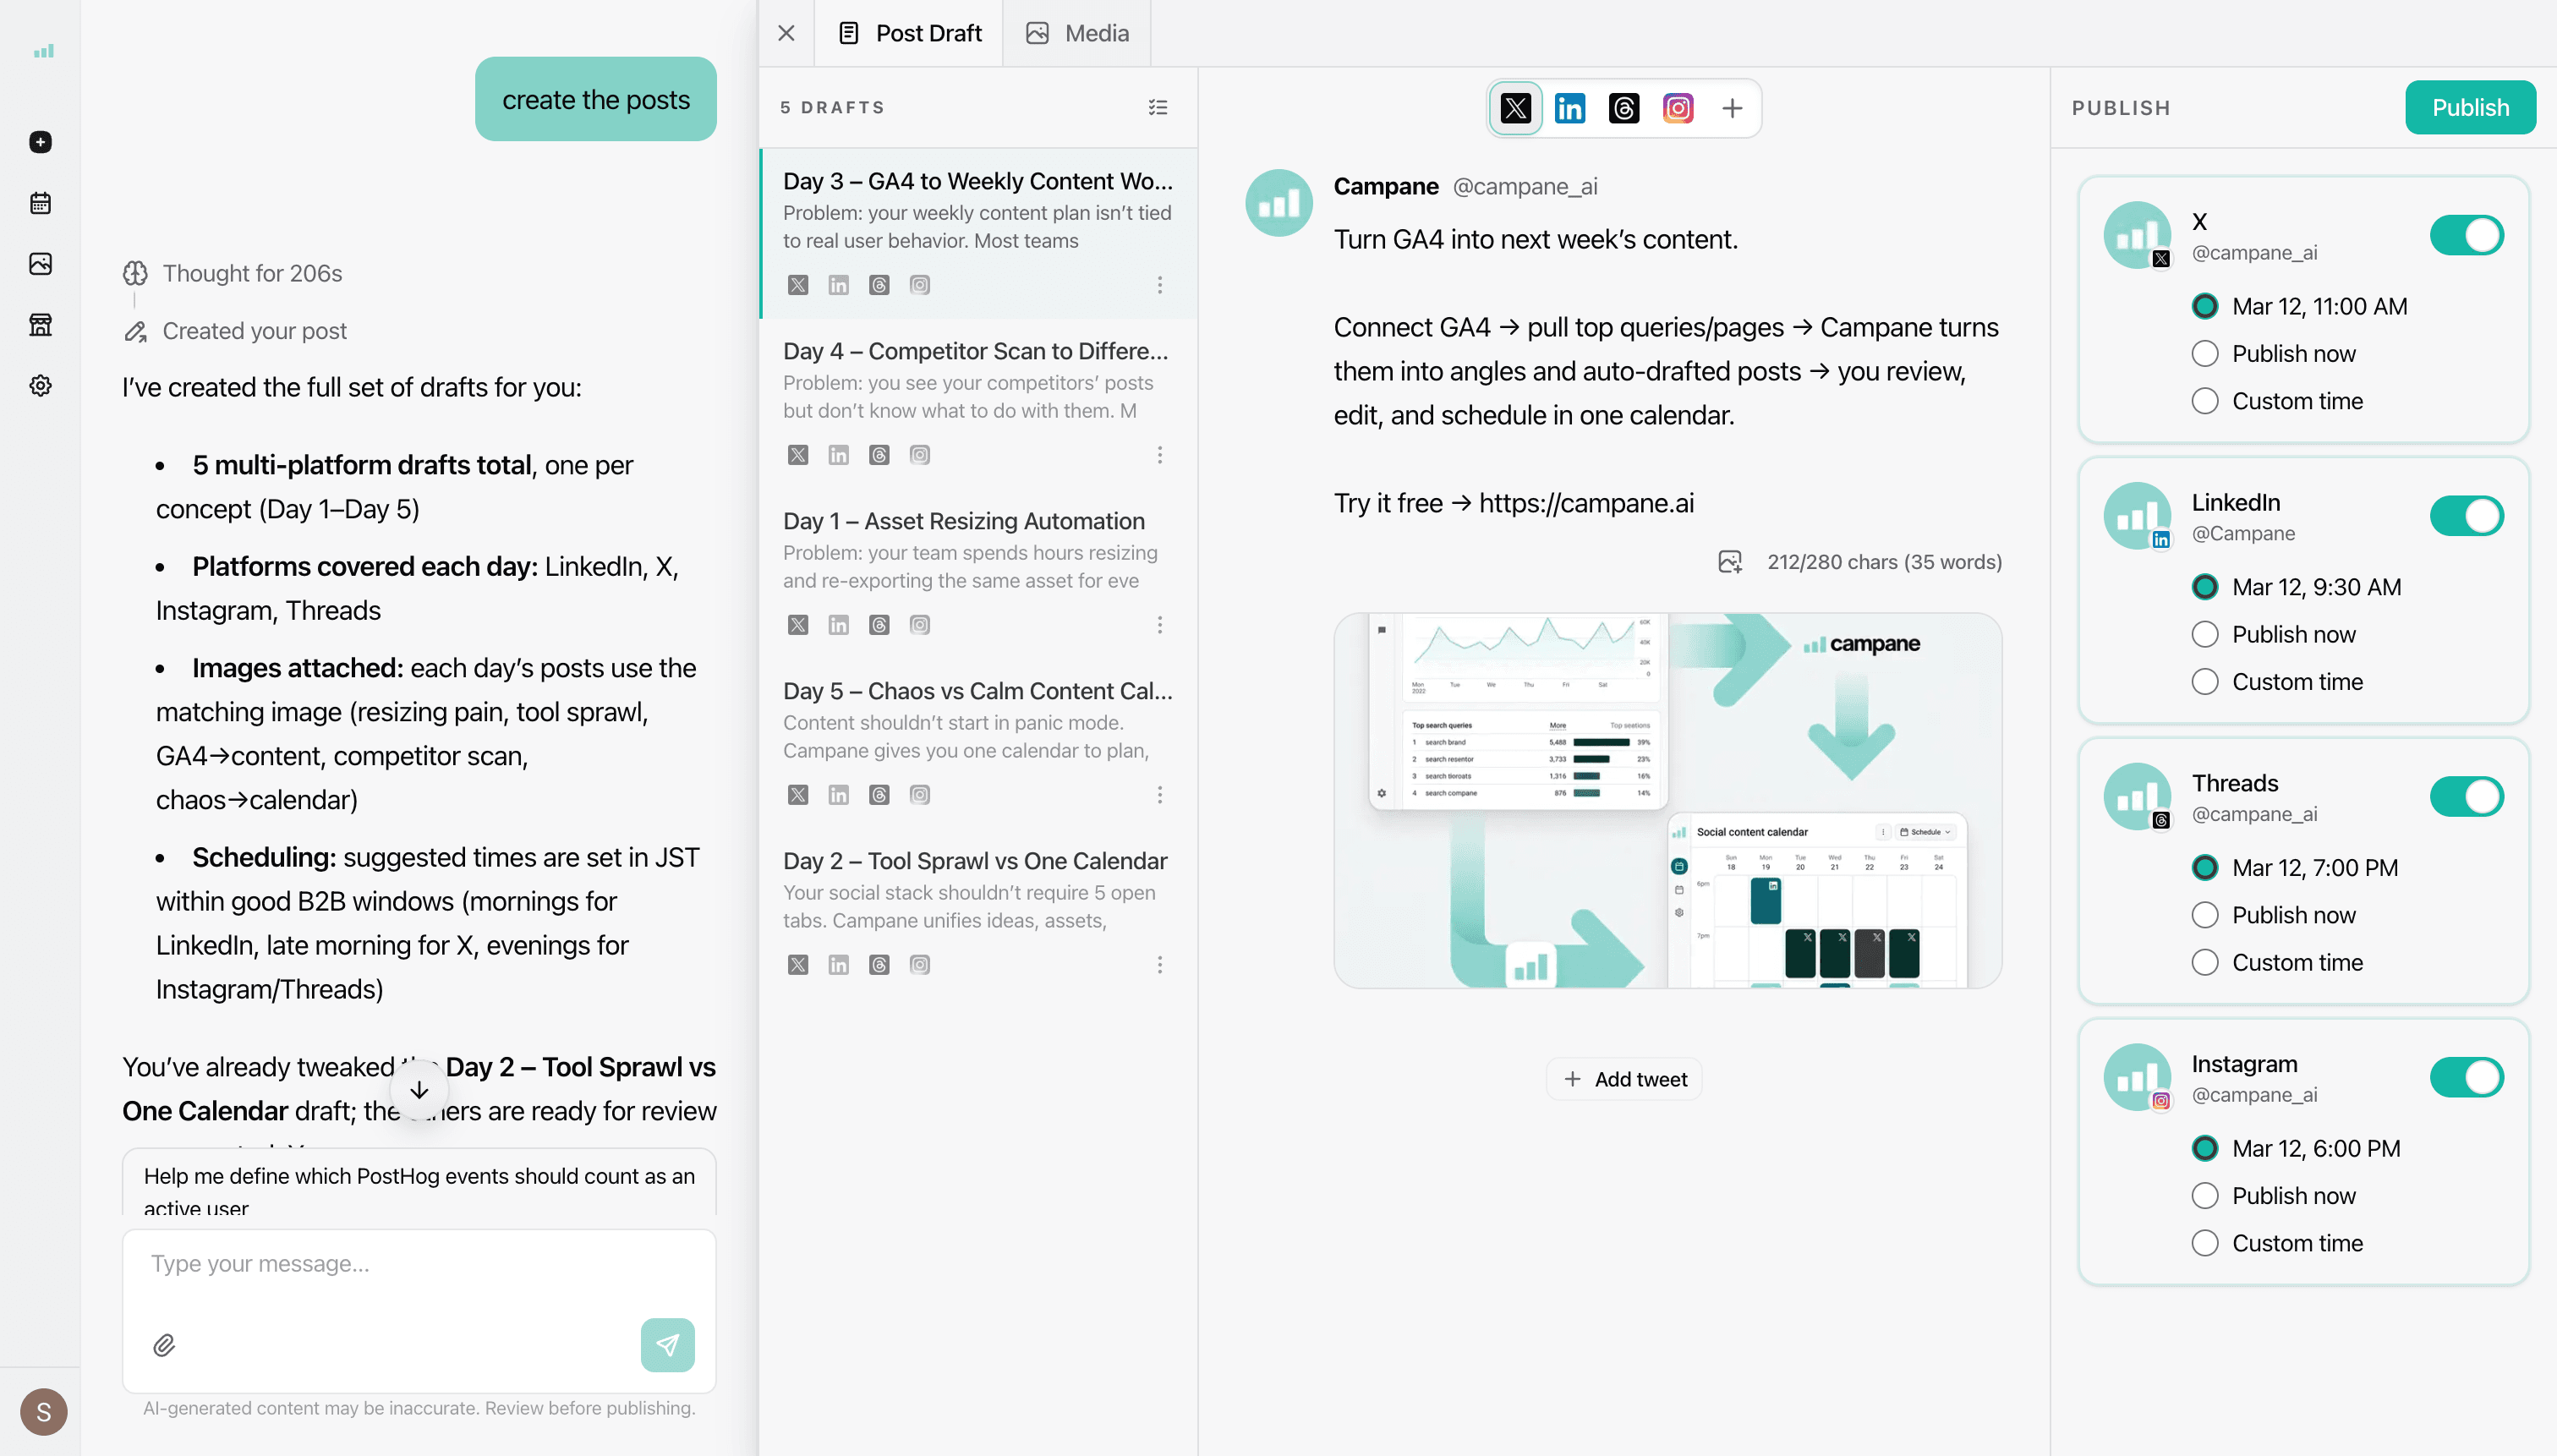This screenshot has height=1456, width=2557.
Task: Choose Custom time for Instagram
Action: click(2204, 1243)
